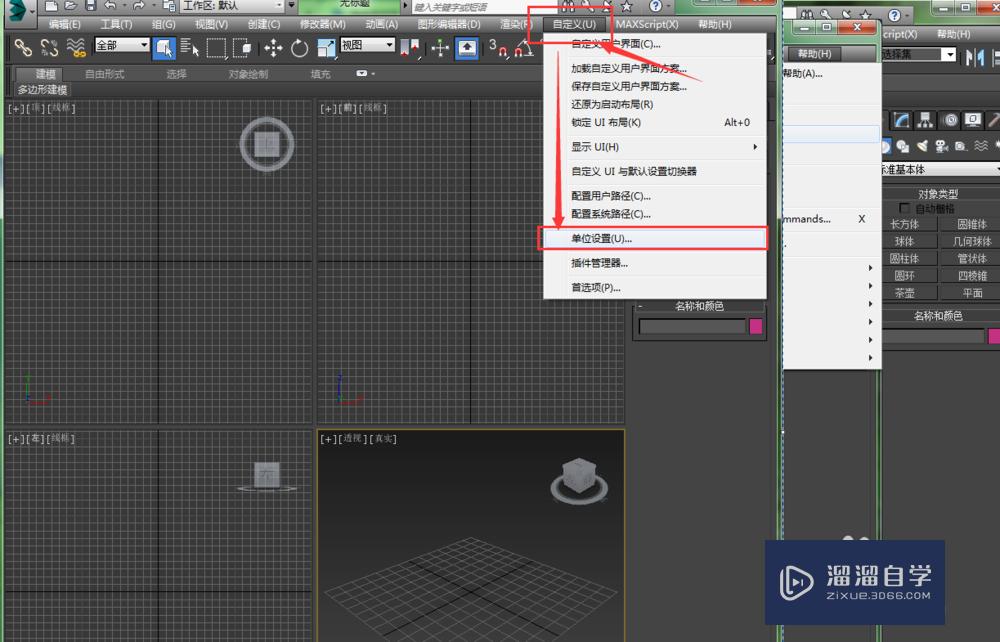The width and height of the screenshot is (1000, 642).
Task: Toggle the Angle Snap icon
Action: point(524,48)
